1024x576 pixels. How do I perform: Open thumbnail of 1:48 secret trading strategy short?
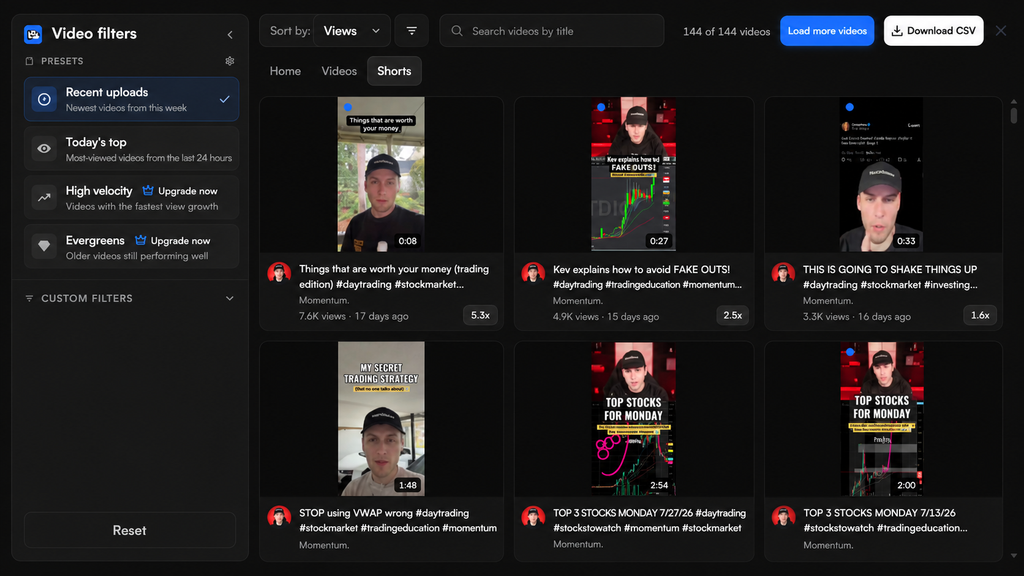coord(381,419)
